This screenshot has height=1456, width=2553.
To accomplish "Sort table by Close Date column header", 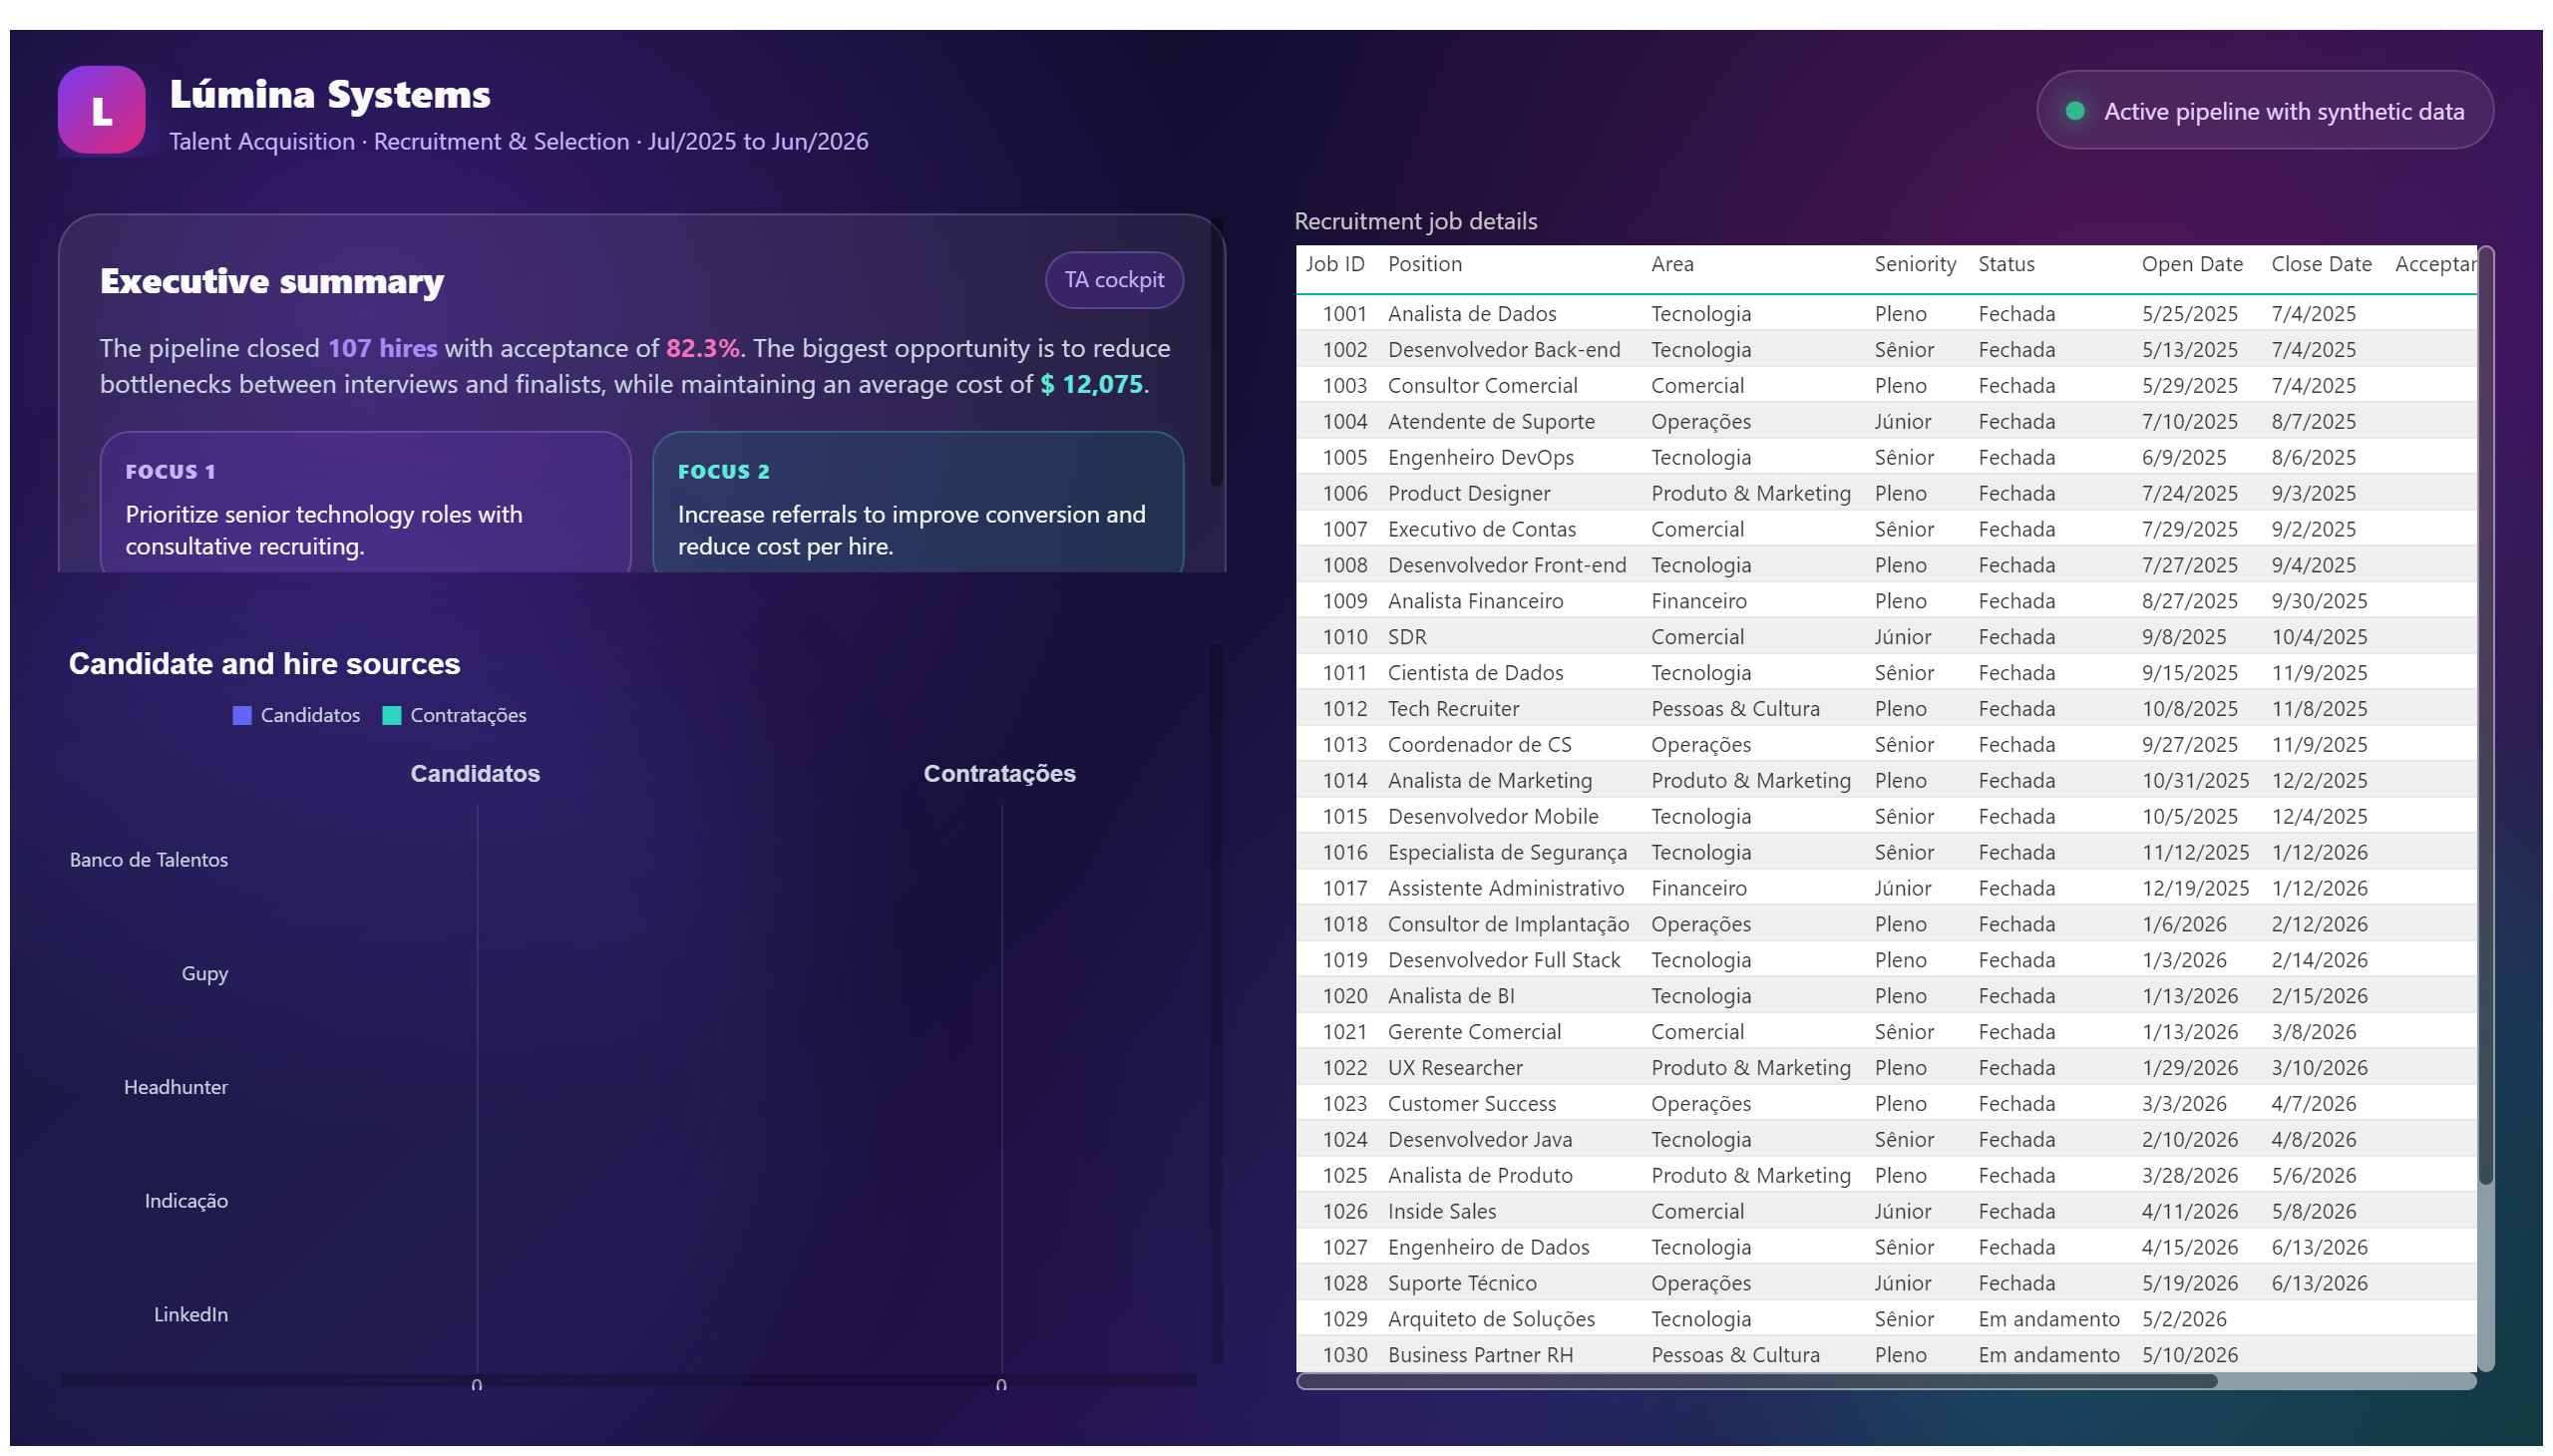I will click(2320, 264).
